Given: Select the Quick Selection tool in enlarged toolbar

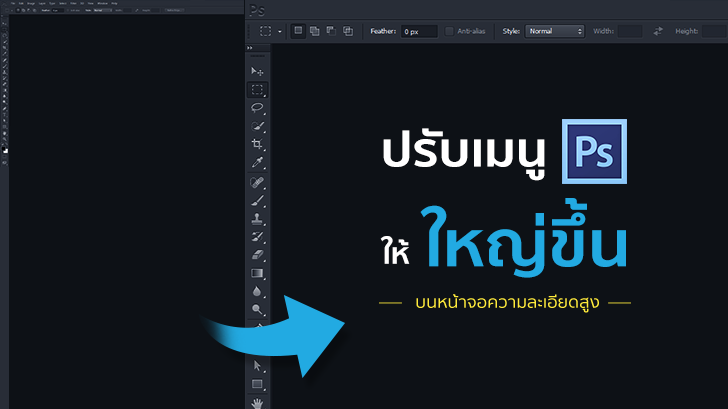Looking at the screenshot, I should click(x=257, y=126).
